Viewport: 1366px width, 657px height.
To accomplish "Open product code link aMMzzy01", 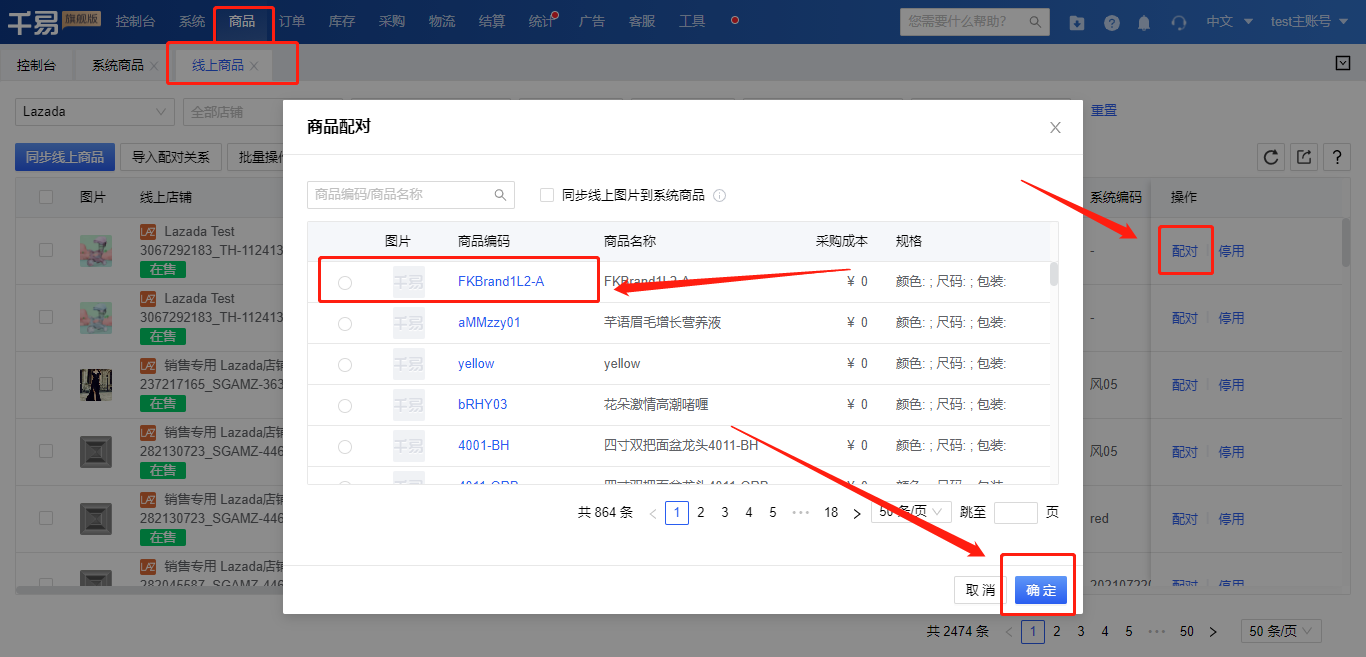I will pos(489,323).
